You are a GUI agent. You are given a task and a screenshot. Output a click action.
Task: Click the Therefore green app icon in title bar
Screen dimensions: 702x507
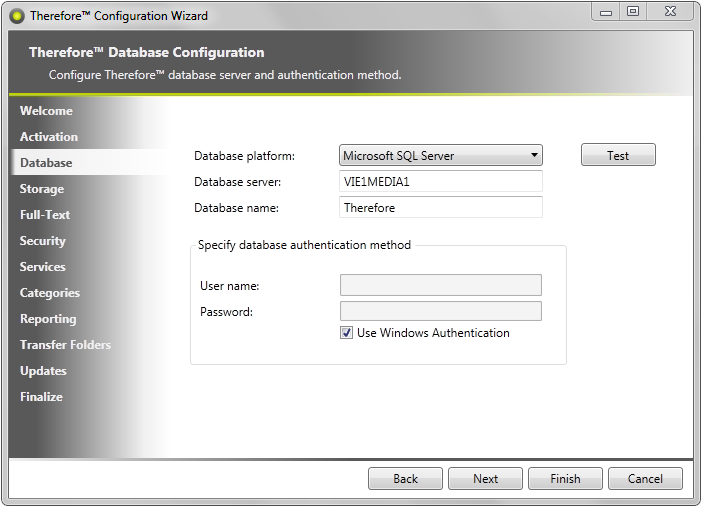click(17, 17)
